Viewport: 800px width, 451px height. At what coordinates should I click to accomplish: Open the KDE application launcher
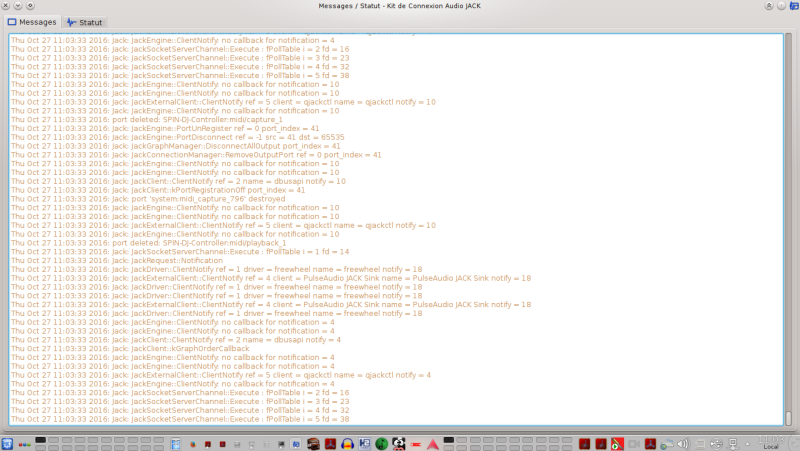pos(7,444)
